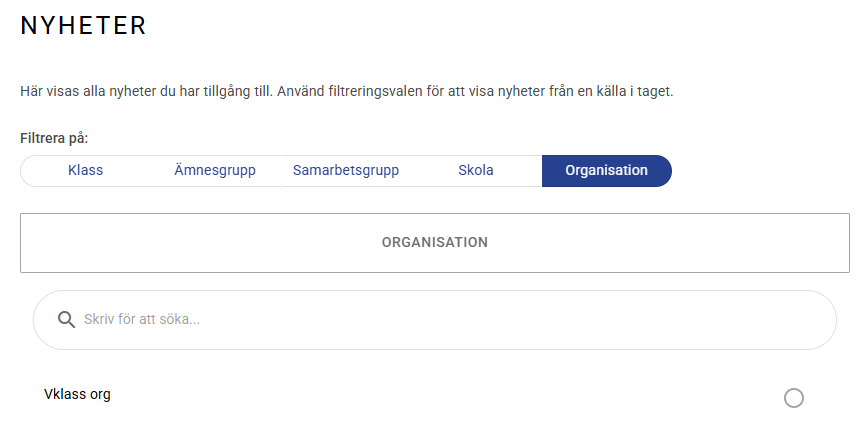Focus the 'Skriv för att söka...' field
Viewport: 860px width, 440px height.
click(x=435, y=320)
